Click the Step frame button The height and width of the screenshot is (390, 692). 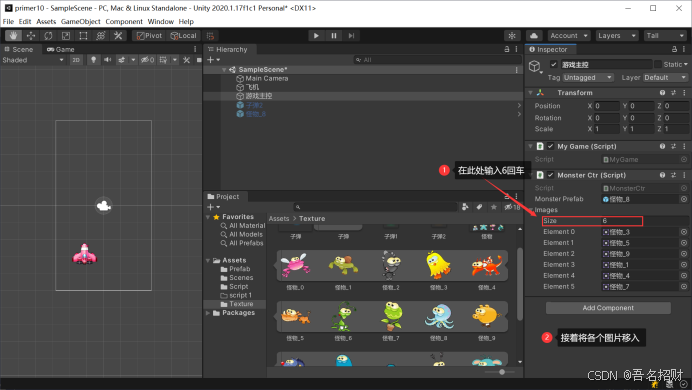(351, 36)
